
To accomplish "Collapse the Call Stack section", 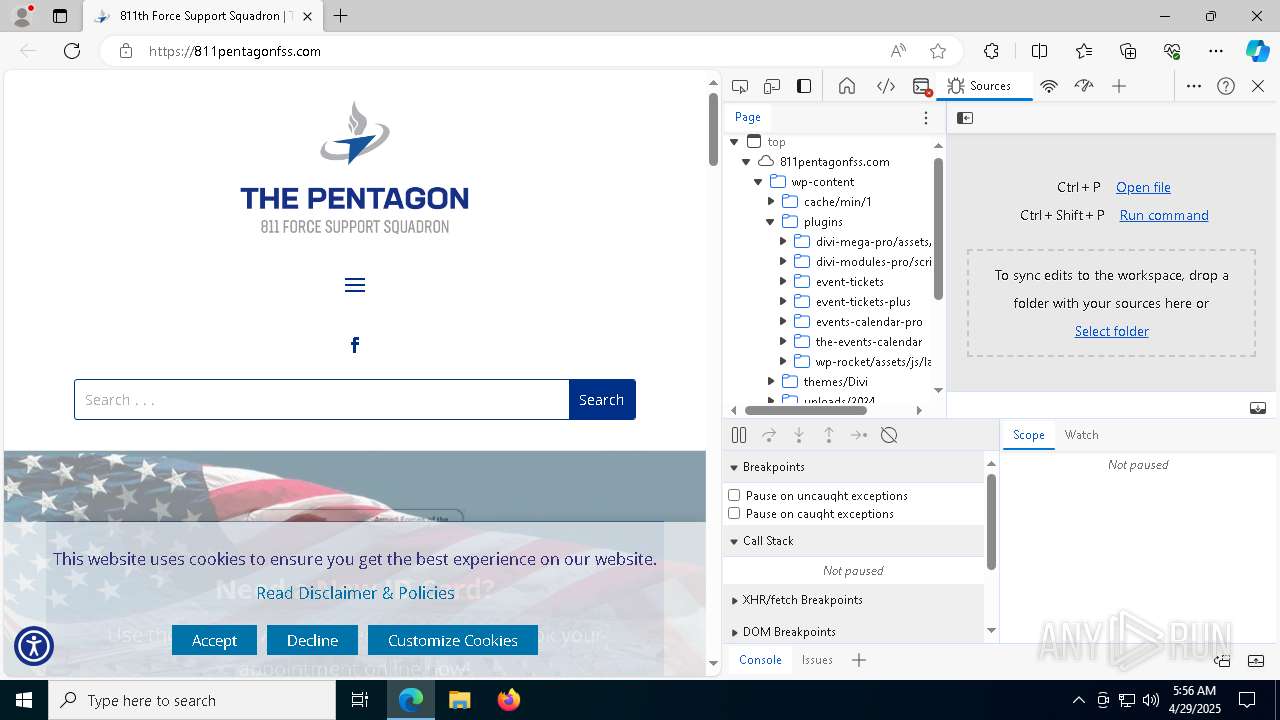I will pyautogui.click(x=853, y=541).
